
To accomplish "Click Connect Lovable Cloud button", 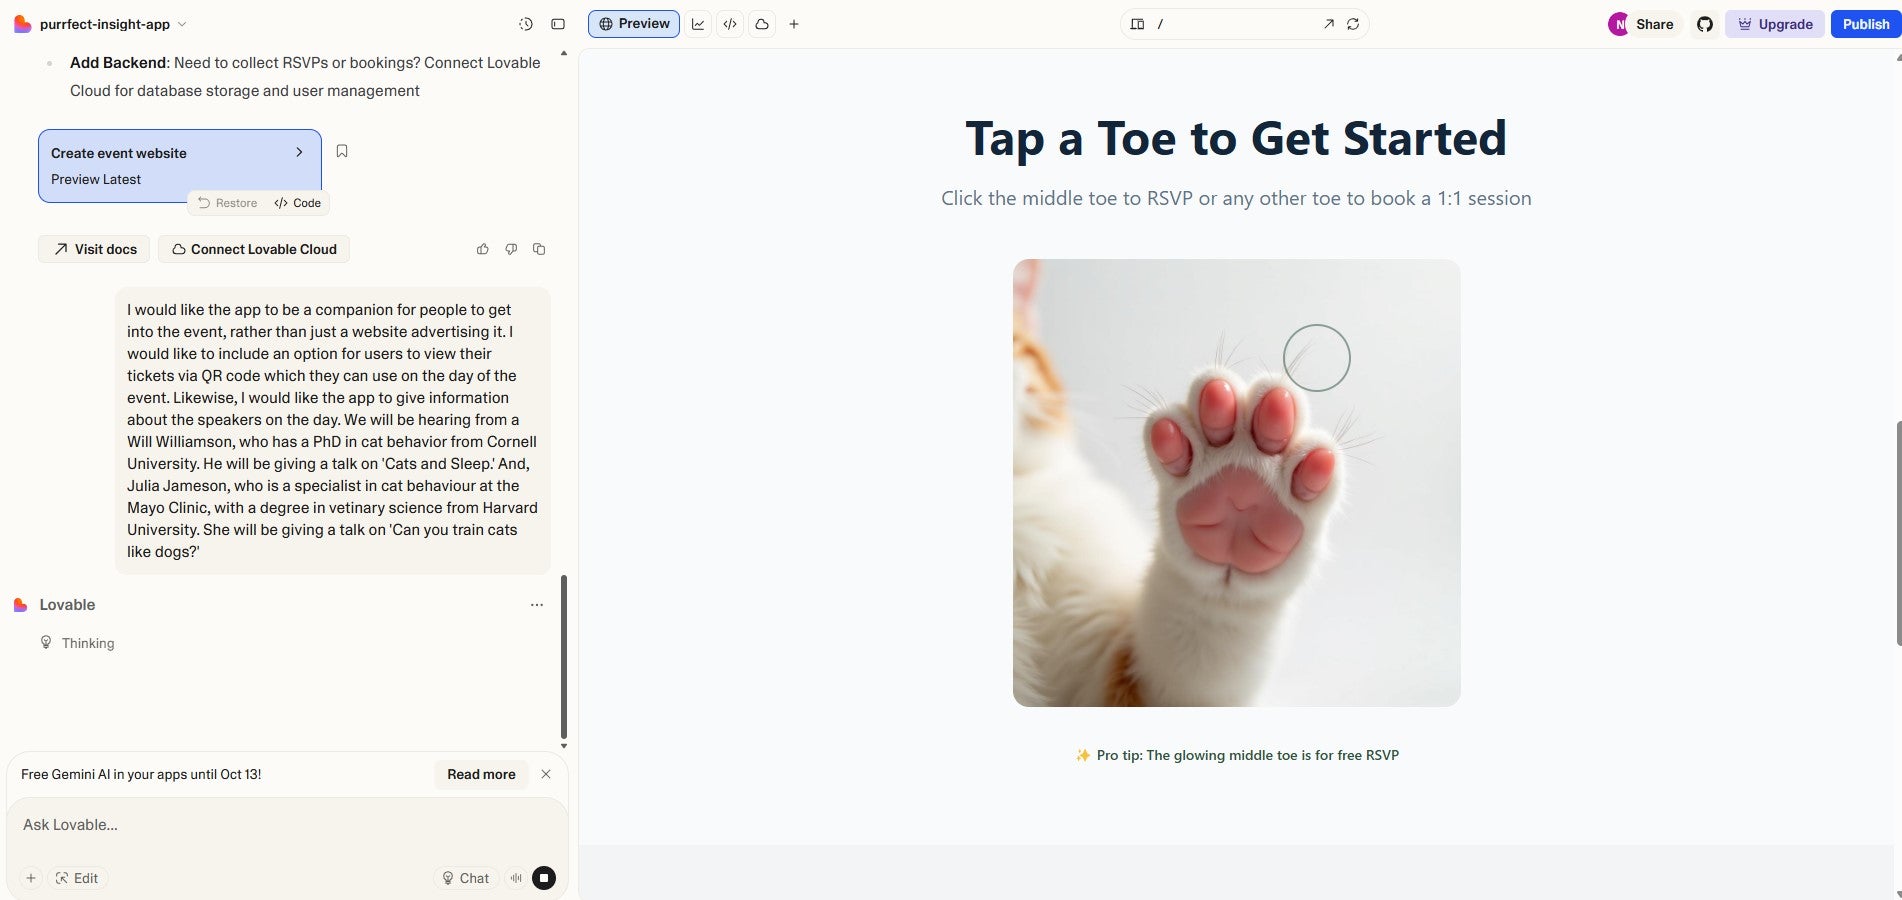I will tap(254, 249).
